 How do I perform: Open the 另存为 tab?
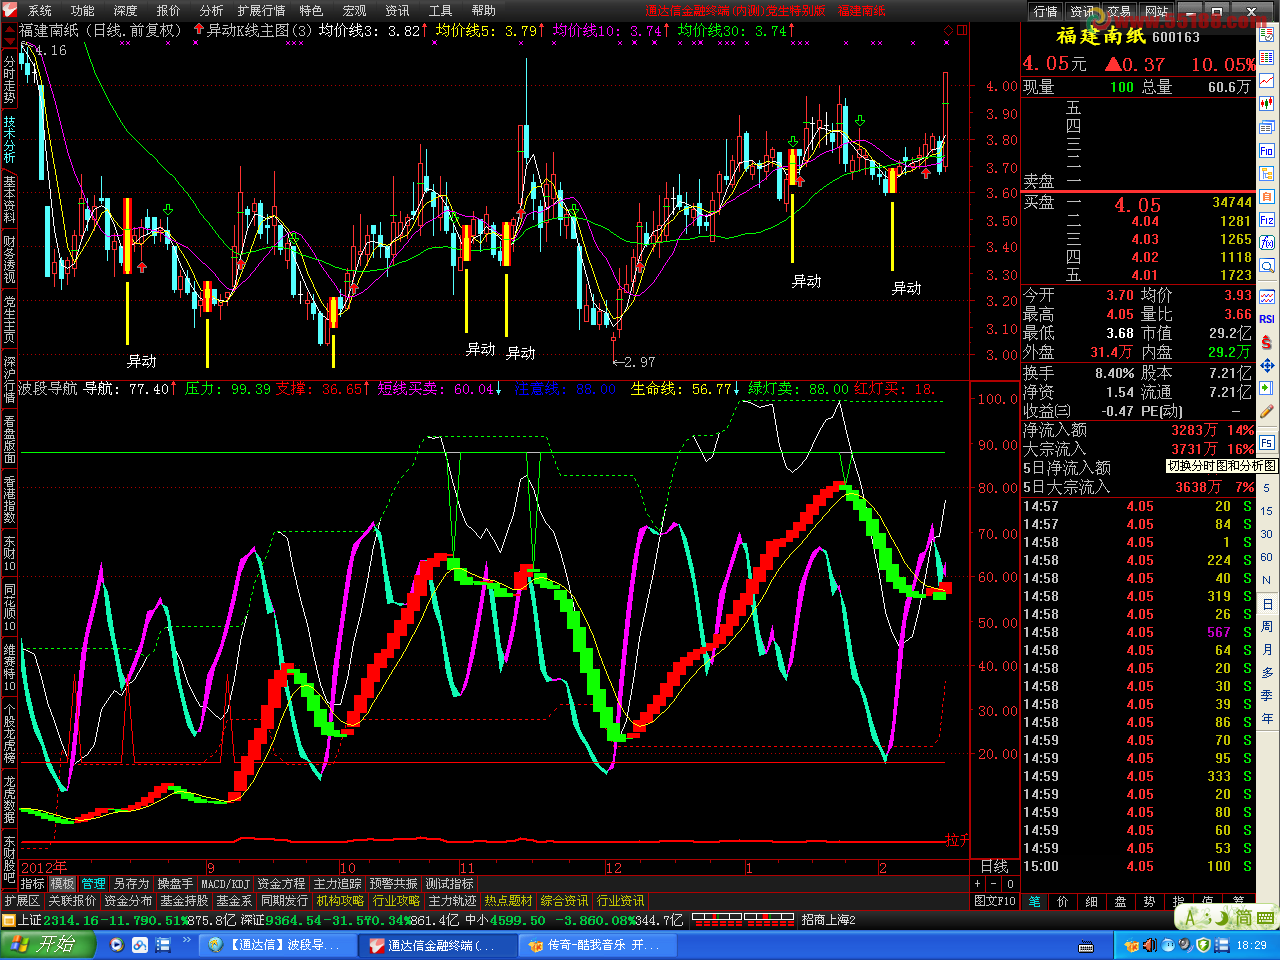(x=131, y=884)
